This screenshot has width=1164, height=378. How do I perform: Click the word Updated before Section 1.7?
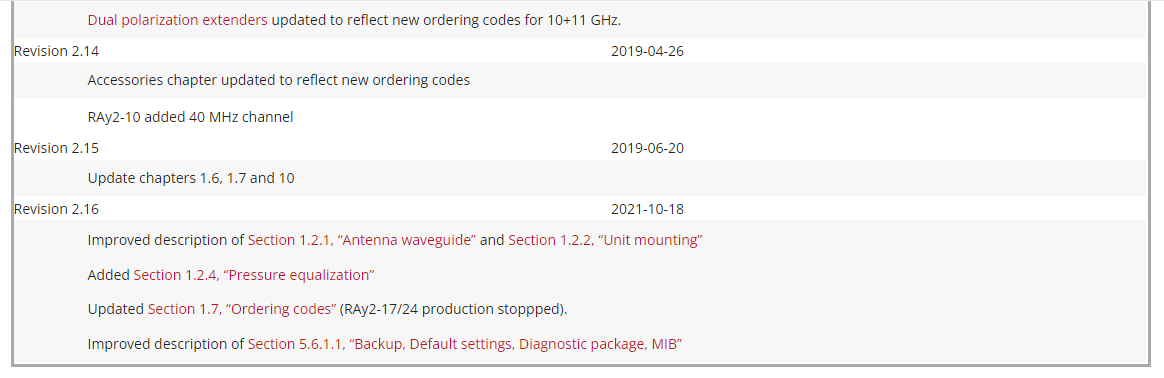(116, 309)
